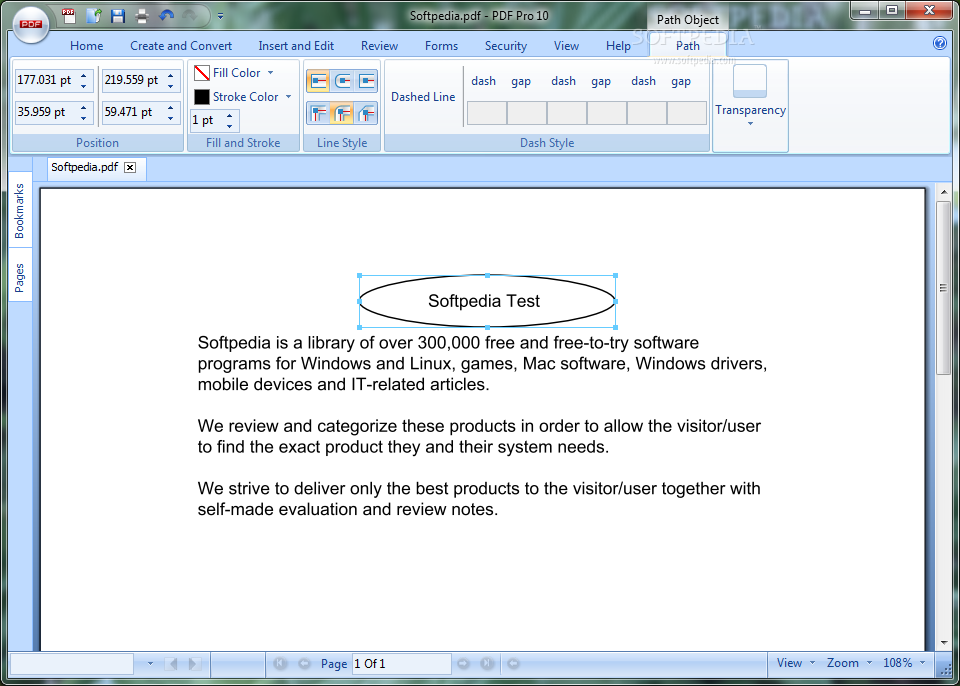Viewport: 960px width, 686px height.
Task: Close the Softpedia.pdf document tab with X
Action: 130,168
